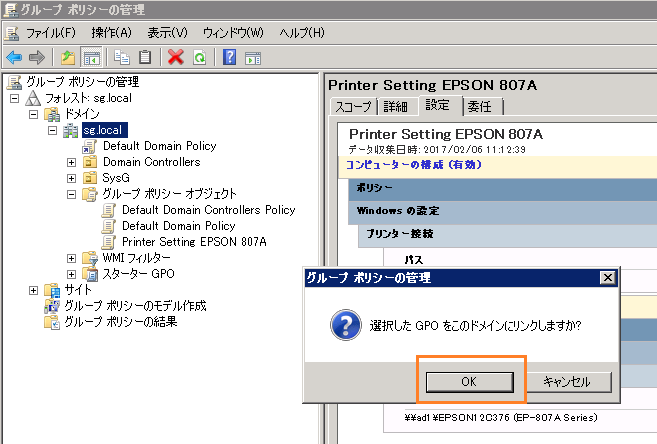Screen dimensions: 657x444
Task: Select Default Domain Policy under sg.local
Action: [160, 146]
